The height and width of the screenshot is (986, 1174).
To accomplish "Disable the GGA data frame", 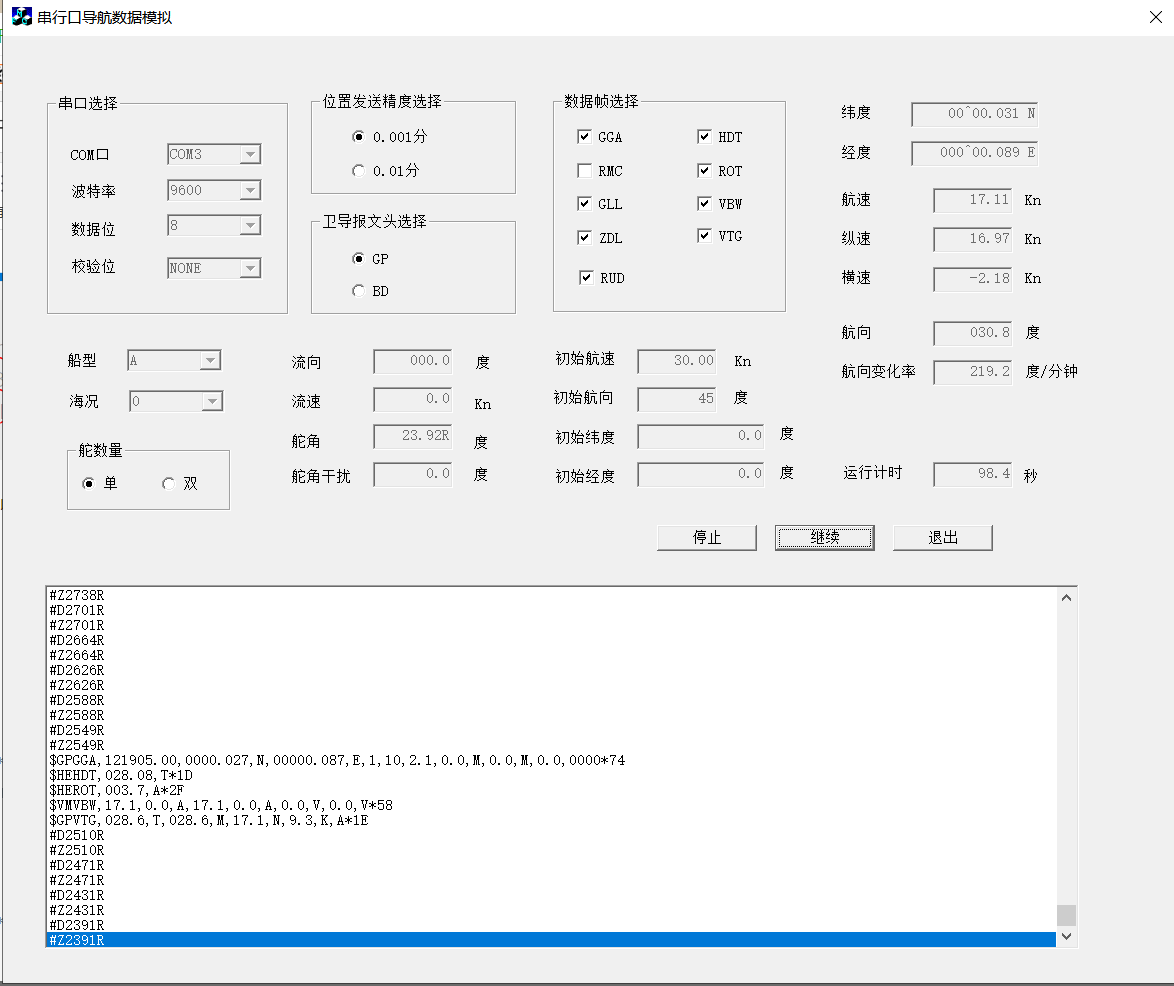I will pos(585,137).
